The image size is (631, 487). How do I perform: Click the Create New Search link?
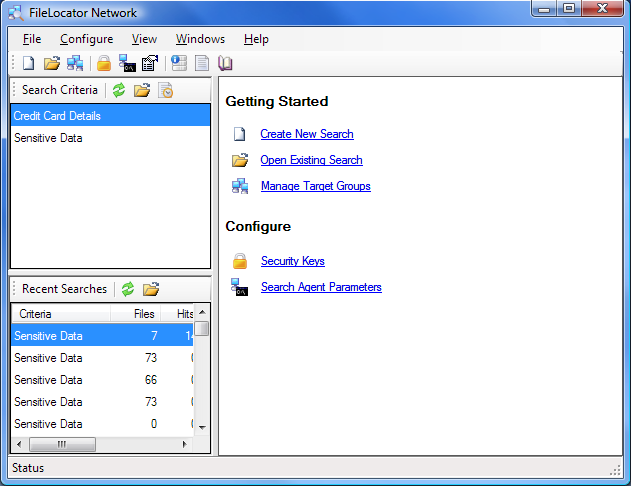coord(307,134)
